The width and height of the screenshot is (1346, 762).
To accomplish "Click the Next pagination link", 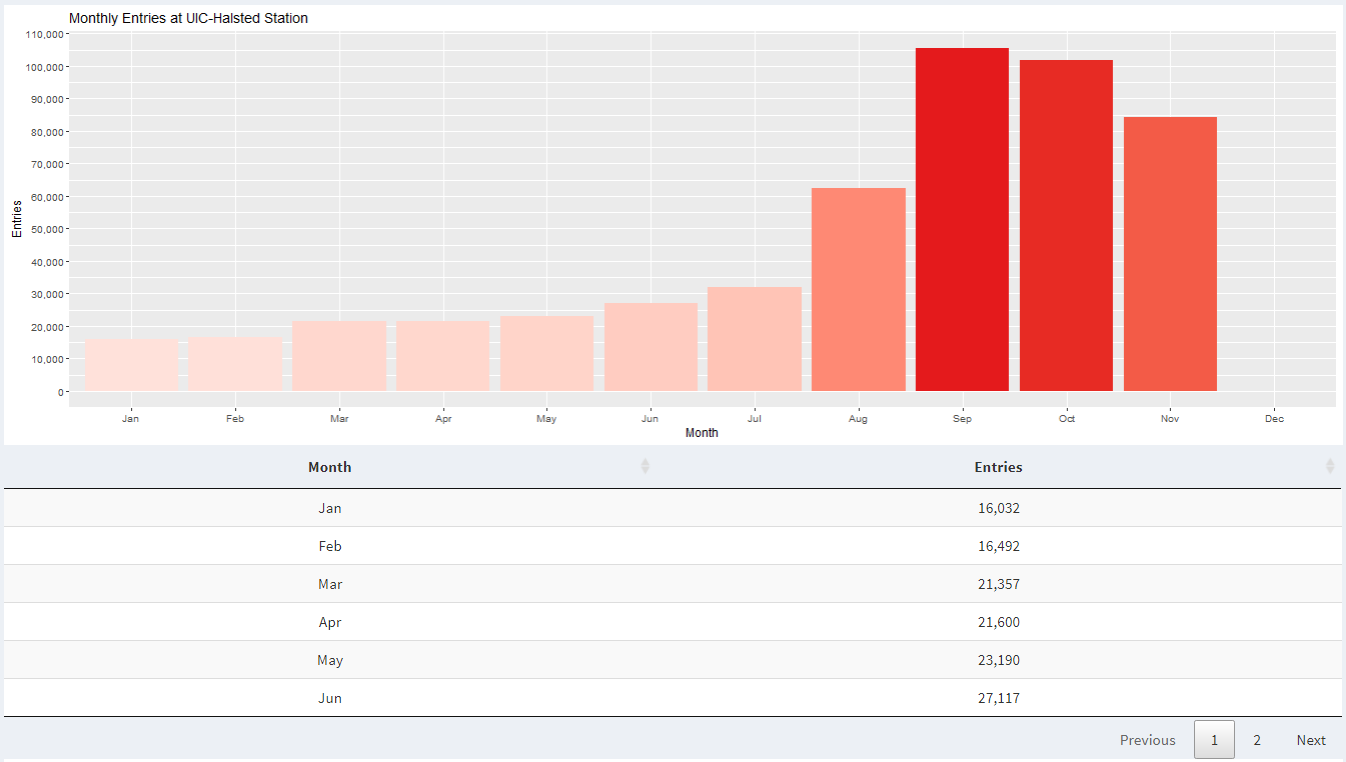I will [x=1311, y=740].
